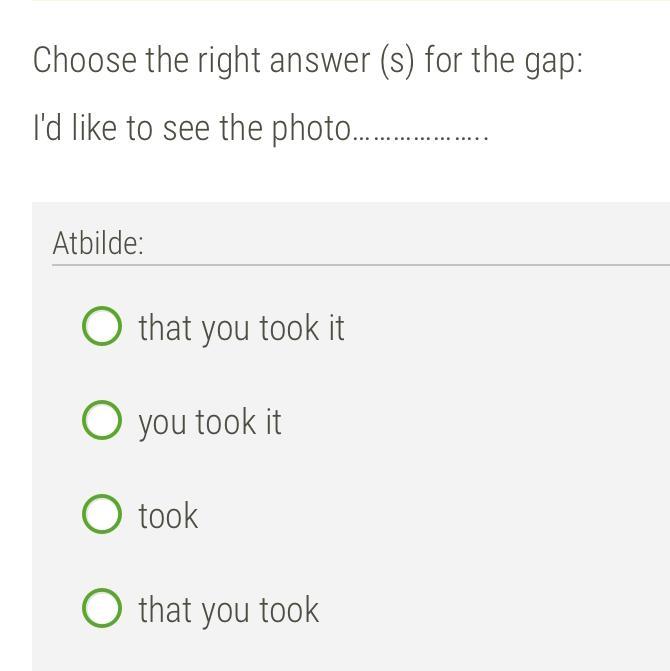Click the "Atbilde:" label

(x=98, y=243)
